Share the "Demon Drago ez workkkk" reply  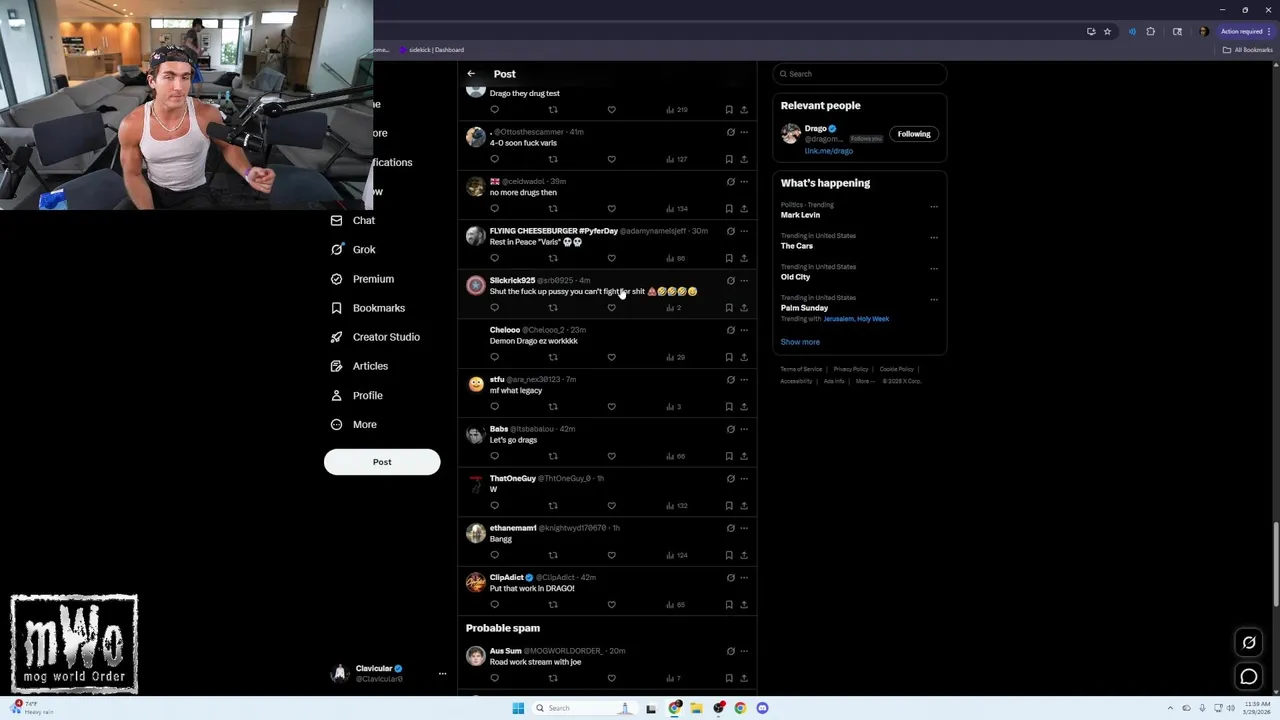[744, 357]
